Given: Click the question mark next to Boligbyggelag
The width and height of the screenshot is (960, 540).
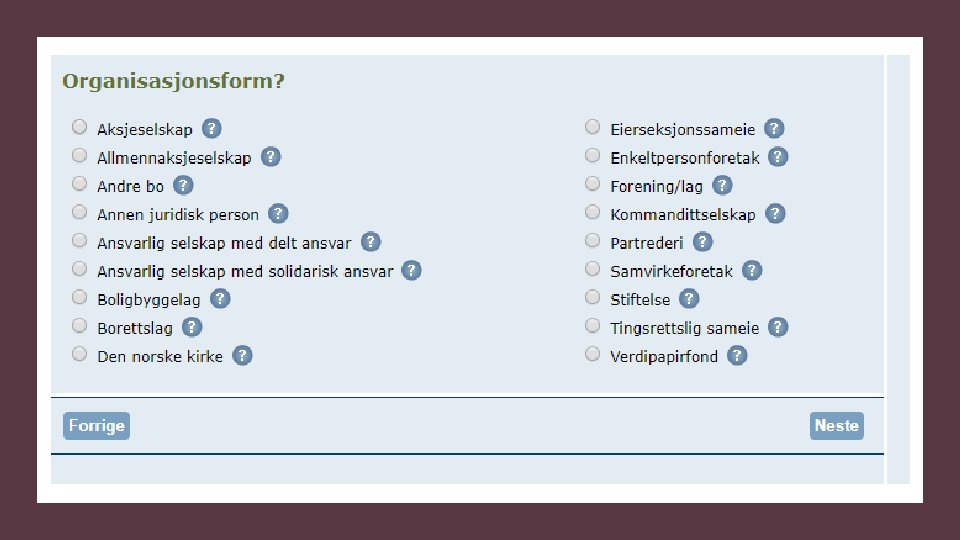Looking at the screenshot, I should point(220,299).
